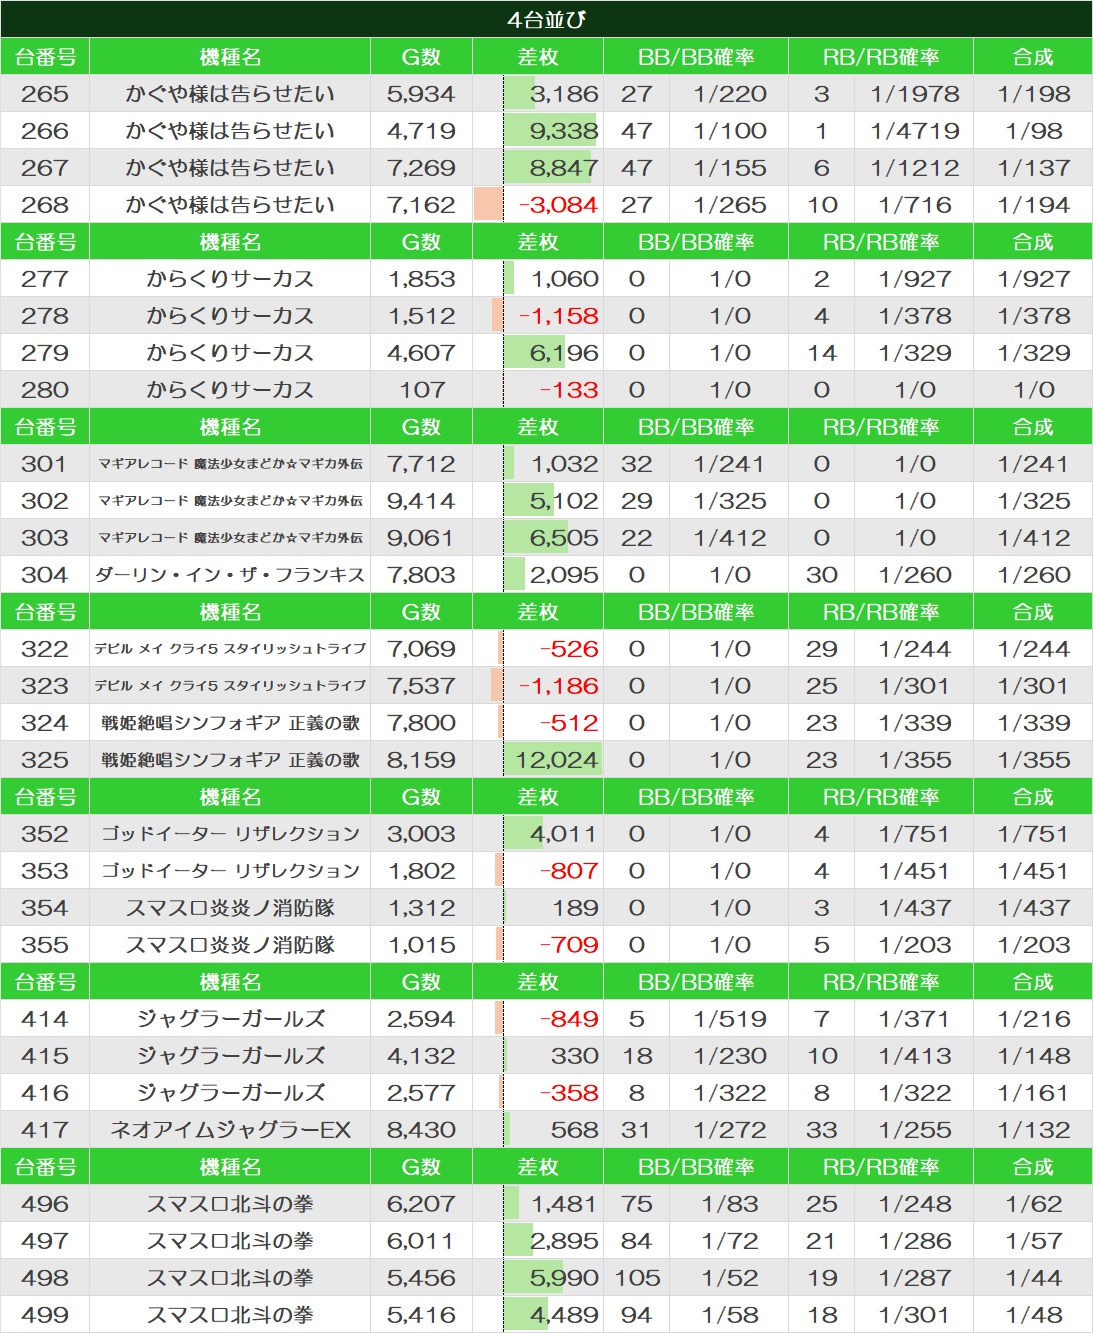Image resolution: width=1093 pixels, height=1333 pixels.
Task: Select machine number 301
Action: click(x=45, y=464)
